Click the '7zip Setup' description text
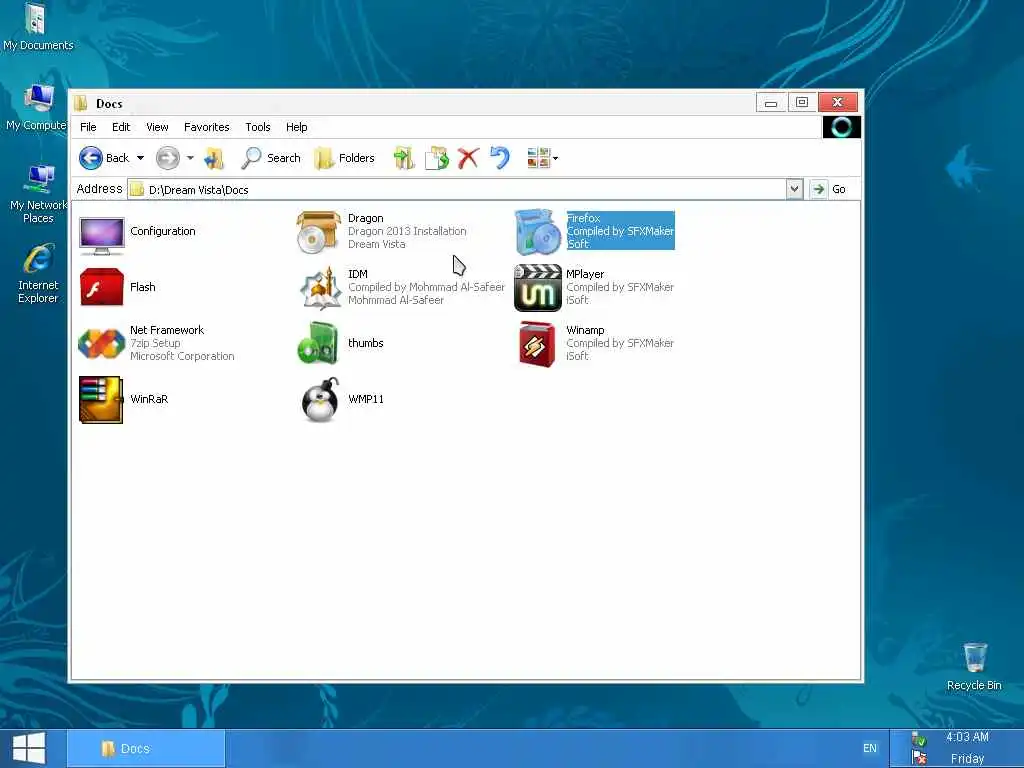Viewport: 1024px width, 768px height. tap(155, 343)
